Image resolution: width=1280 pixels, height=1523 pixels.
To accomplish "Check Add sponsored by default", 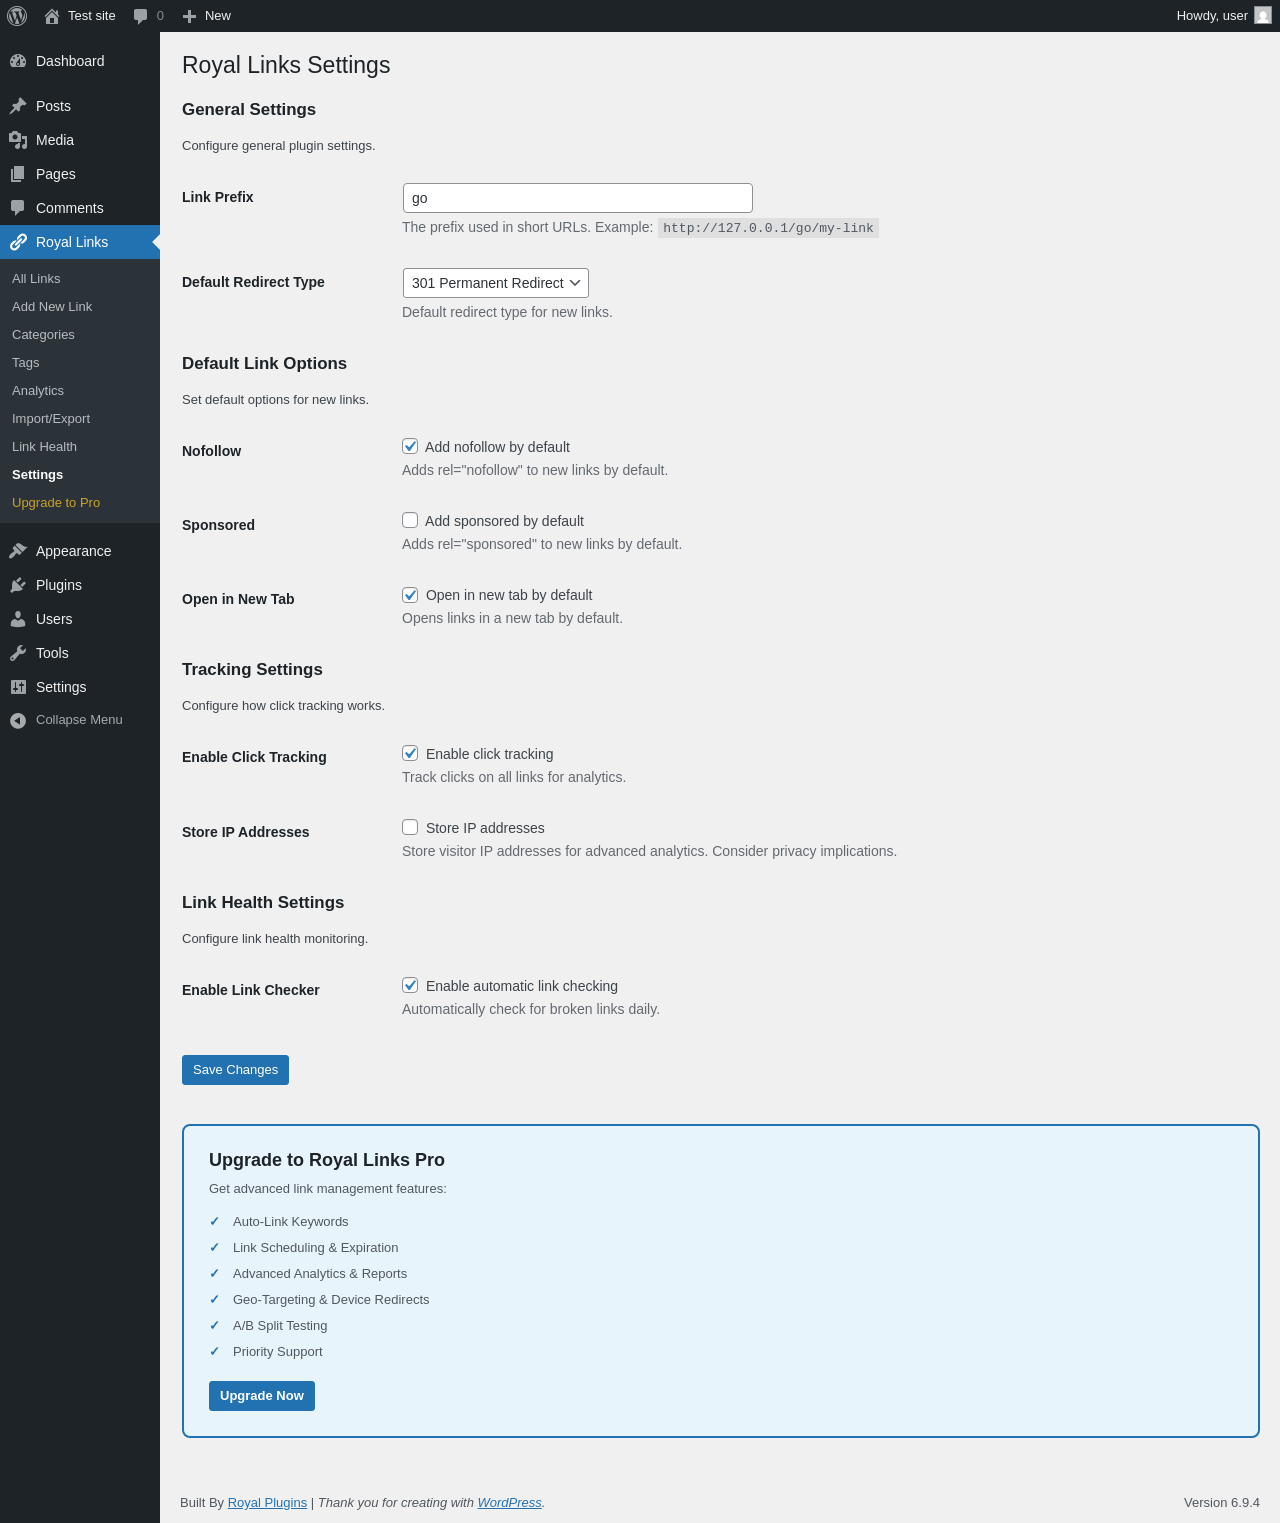I will 410,520.
